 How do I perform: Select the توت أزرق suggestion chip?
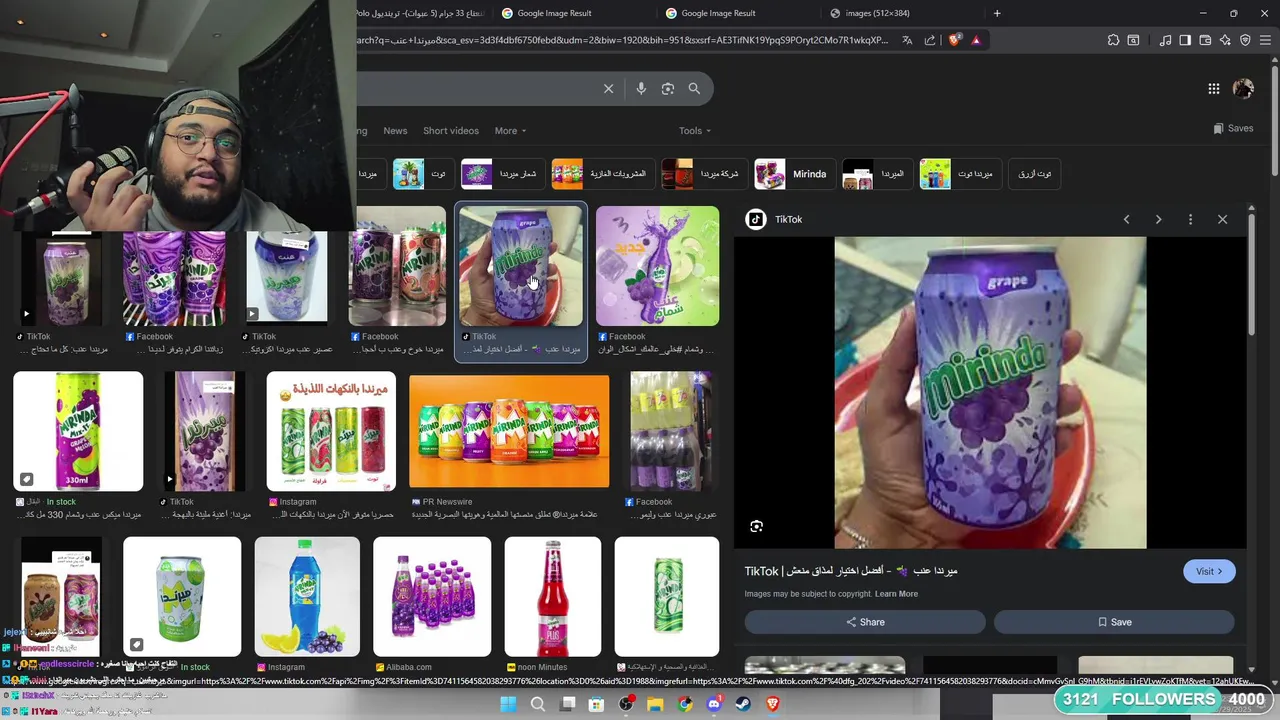point(1034,174)
